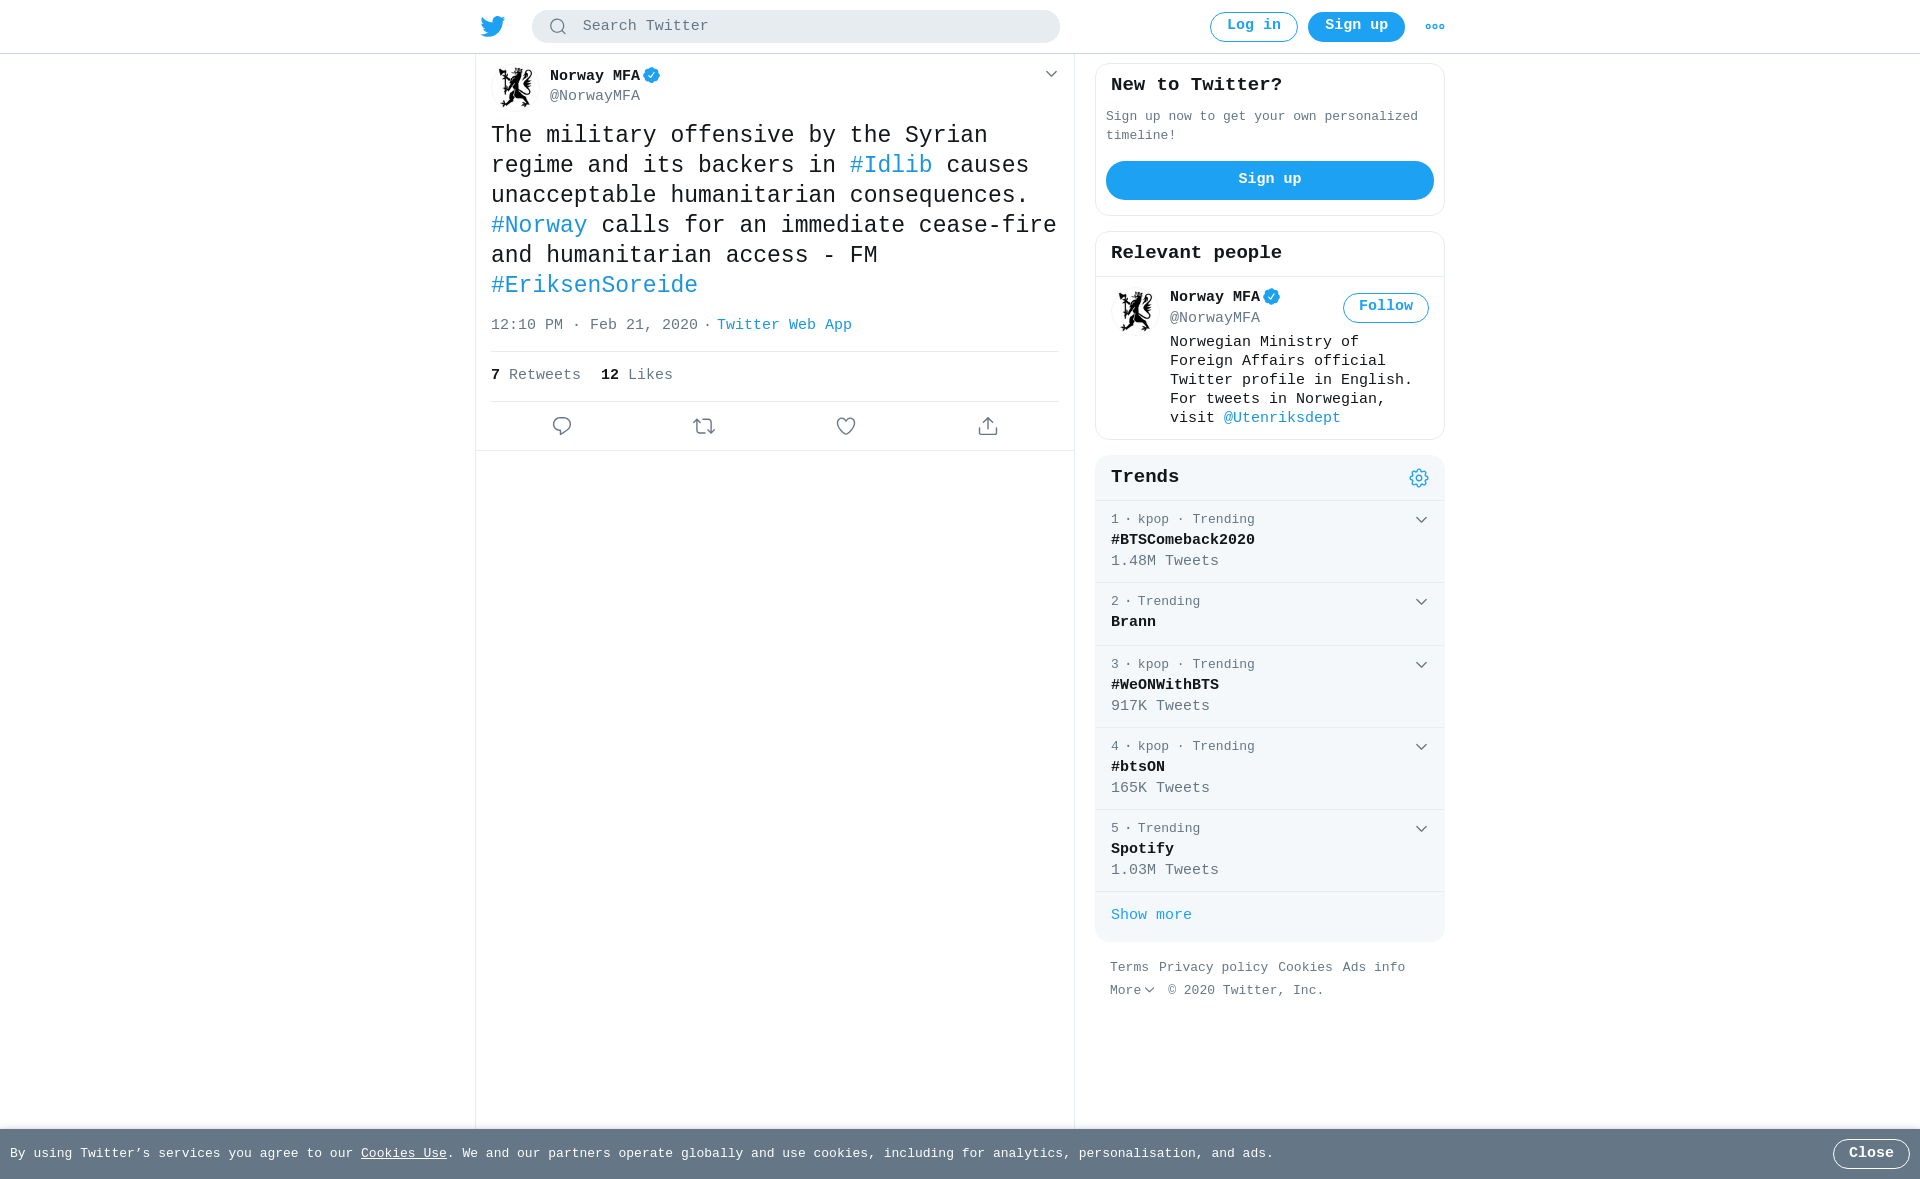
Task: Open Norway MFA avatar in Relevant people
Action: (x=1135, y=311)
